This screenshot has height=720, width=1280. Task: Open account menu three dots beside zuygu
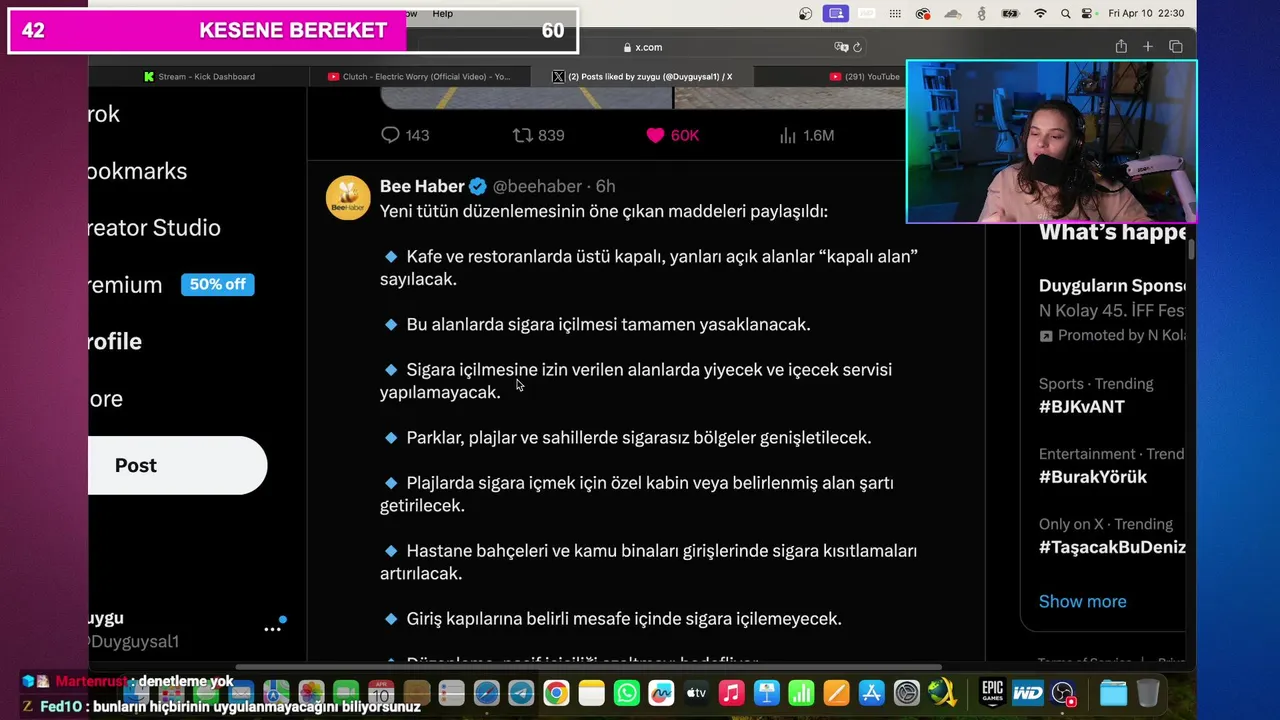272,629
